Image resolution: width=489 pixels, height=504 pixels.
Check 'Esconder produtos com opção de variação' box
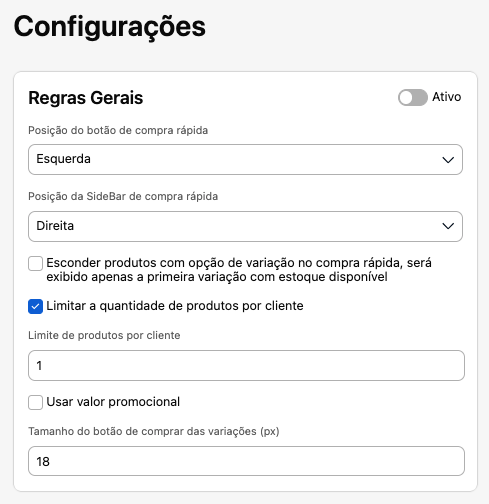(x=35, y=264)
